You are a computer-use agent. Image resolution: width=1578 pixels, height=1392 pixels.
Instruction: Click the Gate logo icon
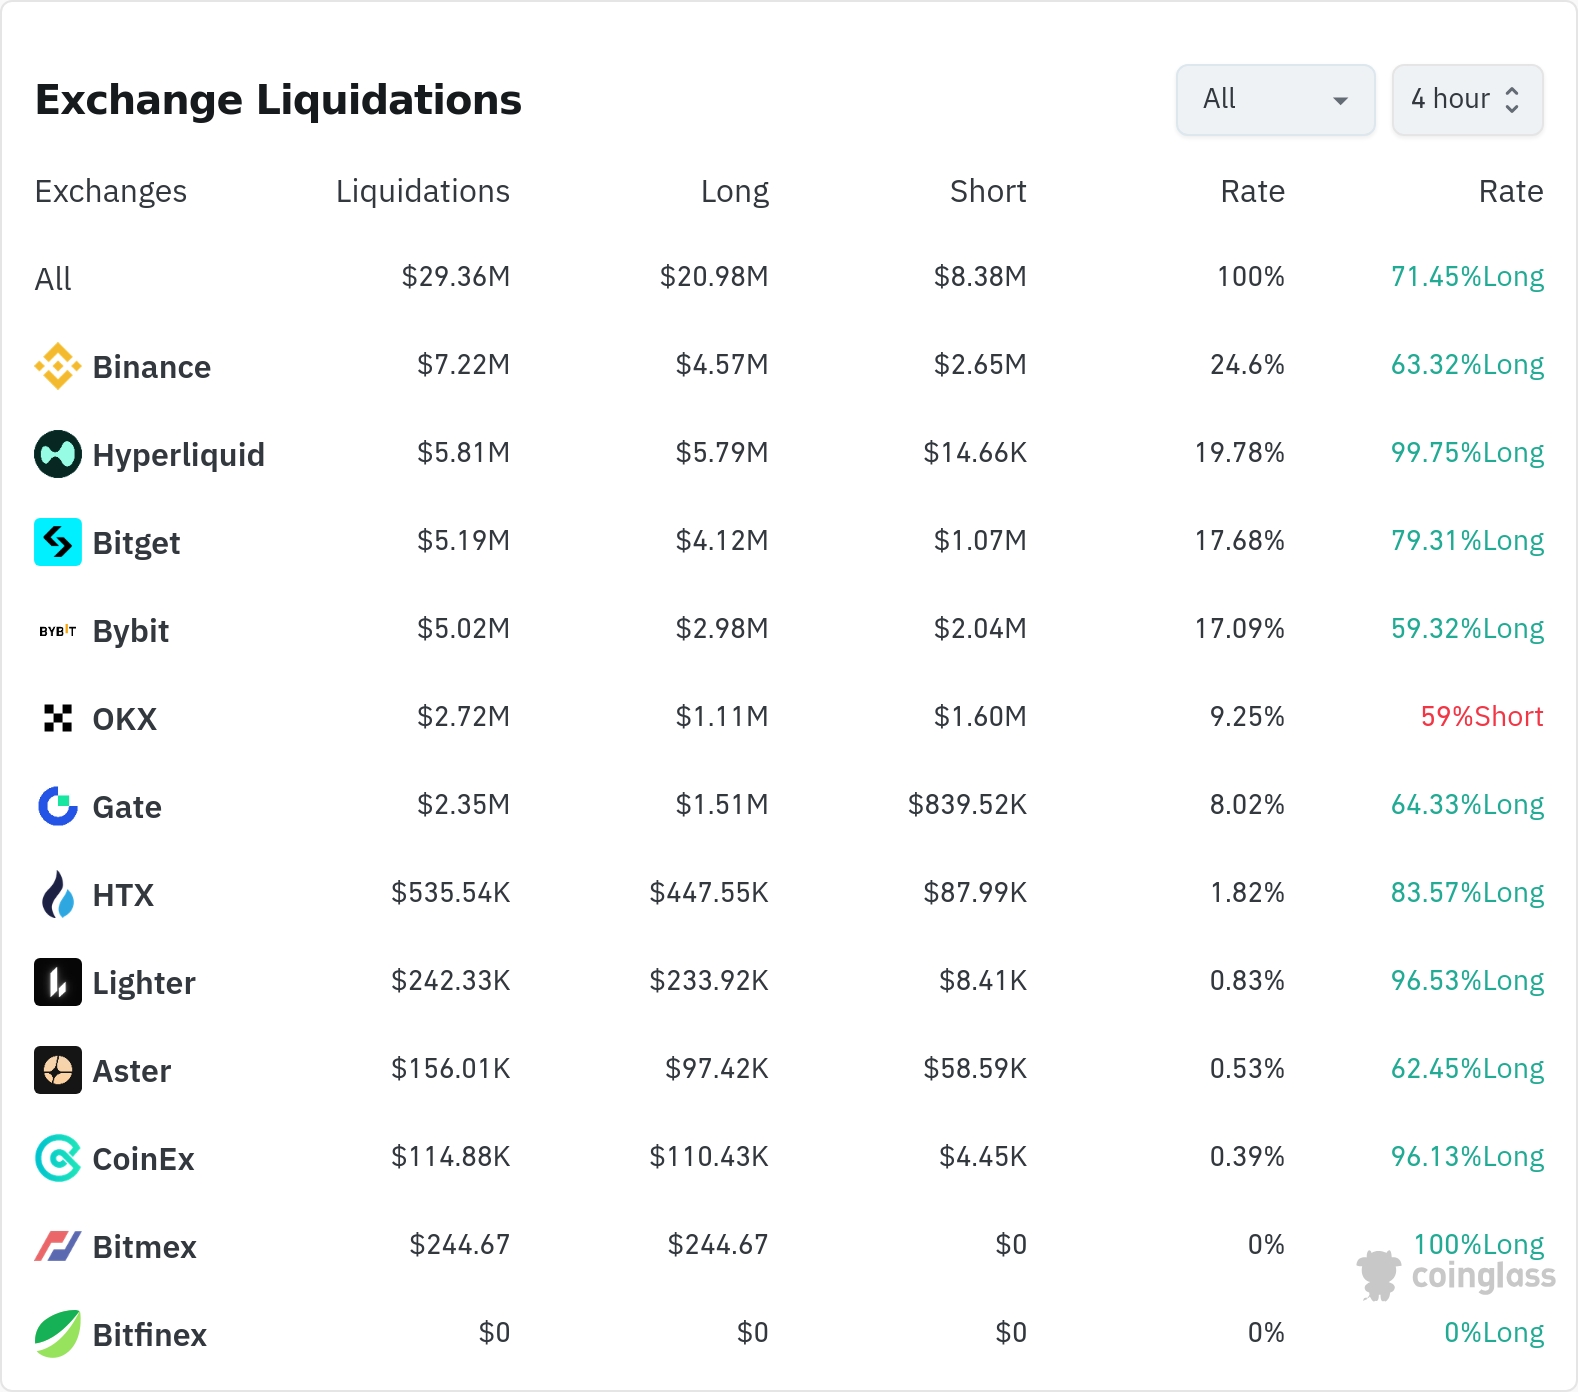pyautogui.click(x=58, y=806)
